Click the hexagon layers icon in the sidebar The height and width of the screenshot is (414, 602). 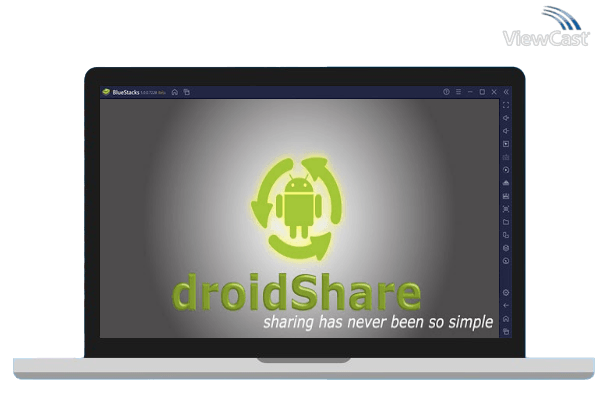506,248
